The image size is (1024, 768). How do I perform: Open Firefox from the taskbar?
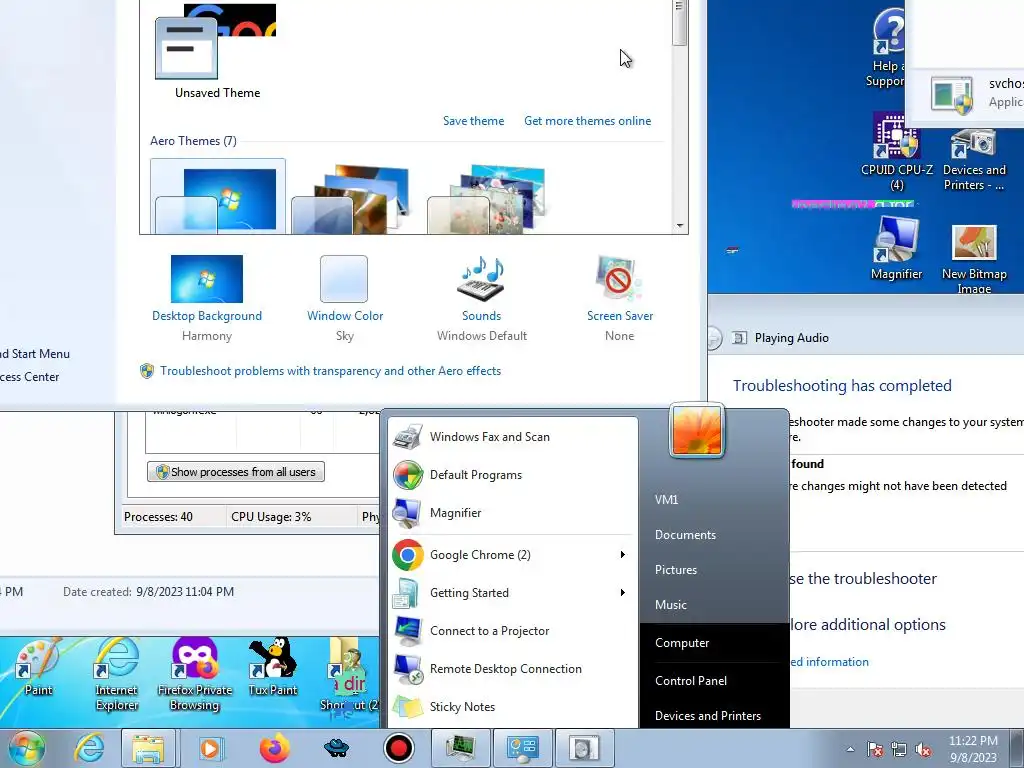pos(274,748)
